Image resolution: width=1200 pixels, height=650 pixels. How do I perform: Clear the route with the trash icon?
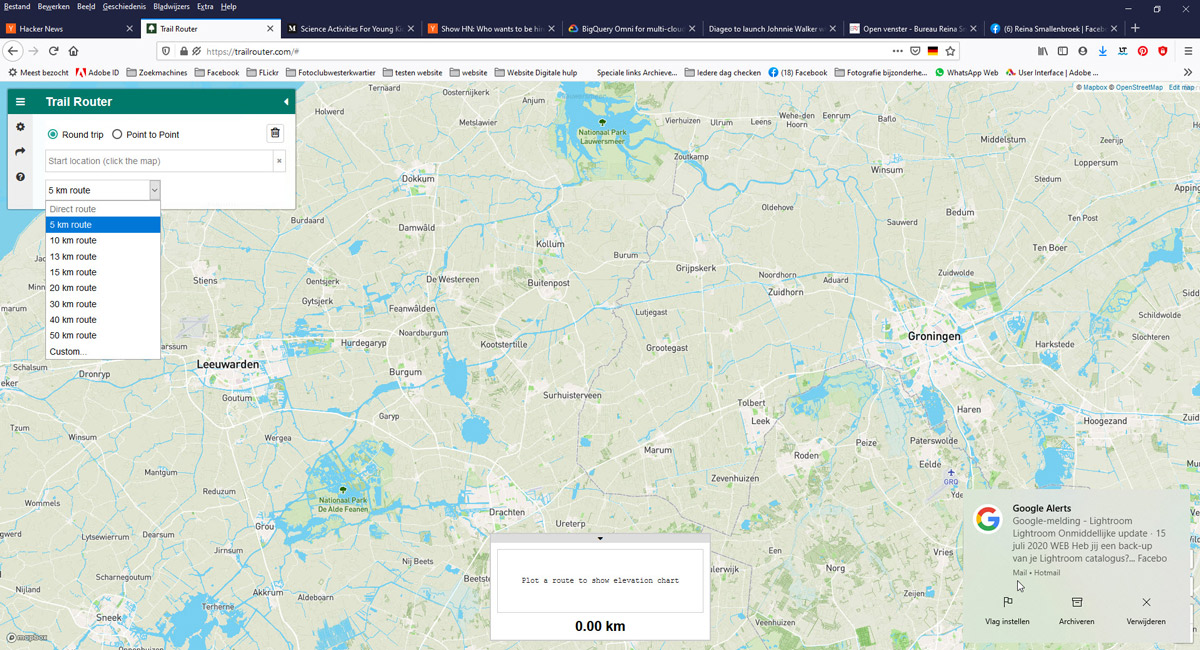[276, 134]
